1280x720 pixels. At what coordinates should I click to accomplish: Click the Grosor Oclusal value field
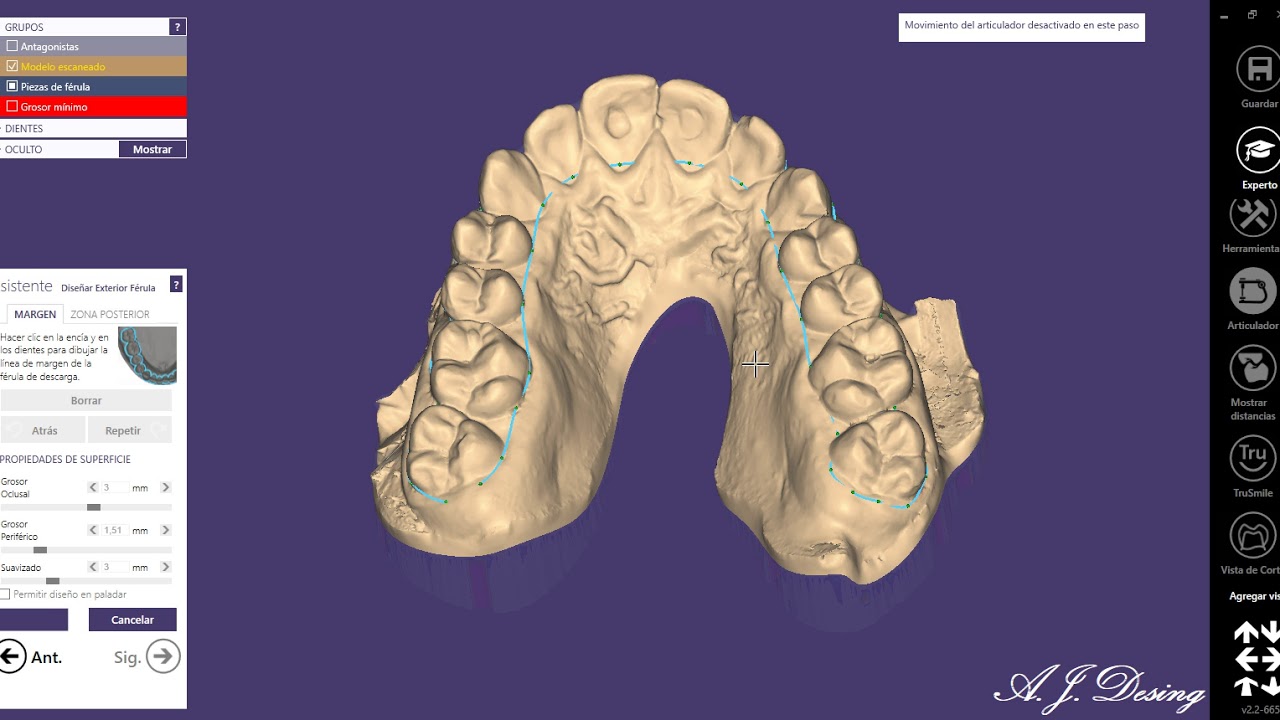tap(115, 487)
